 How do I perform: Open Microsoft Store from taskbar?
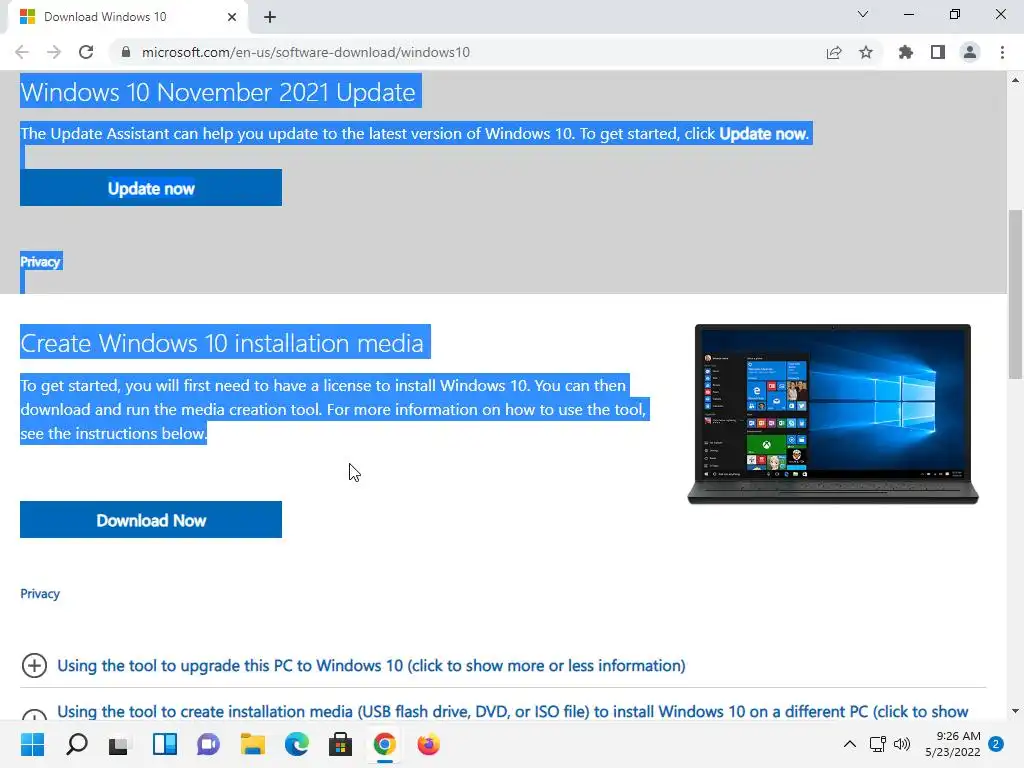point(340,744)
